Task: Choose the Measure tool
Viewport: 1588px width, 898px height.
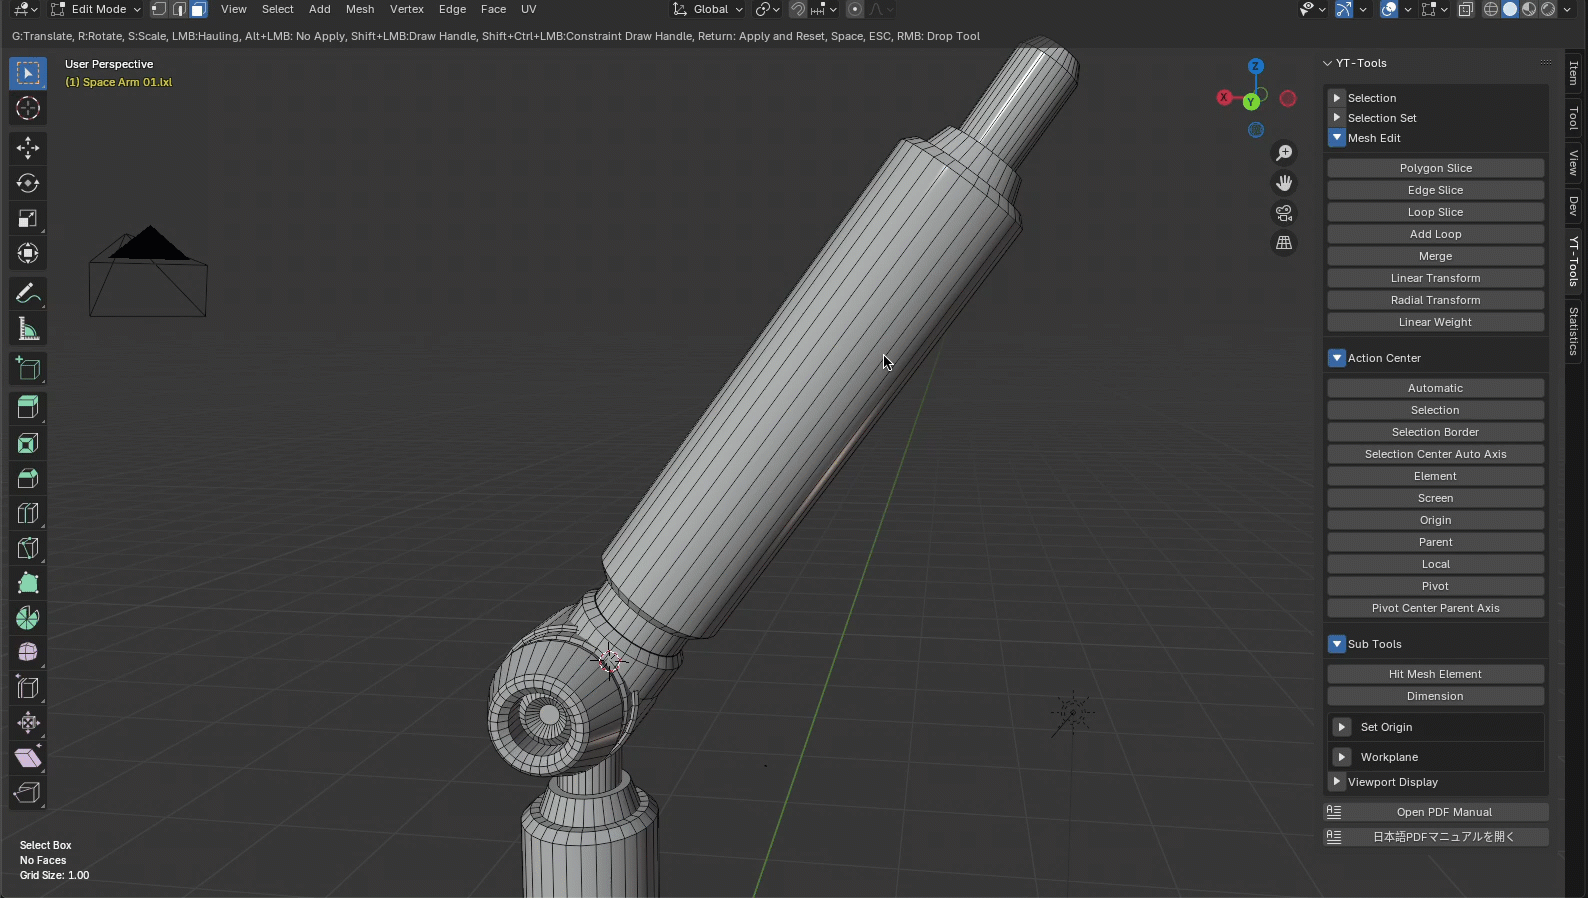Action: [28, 329]
